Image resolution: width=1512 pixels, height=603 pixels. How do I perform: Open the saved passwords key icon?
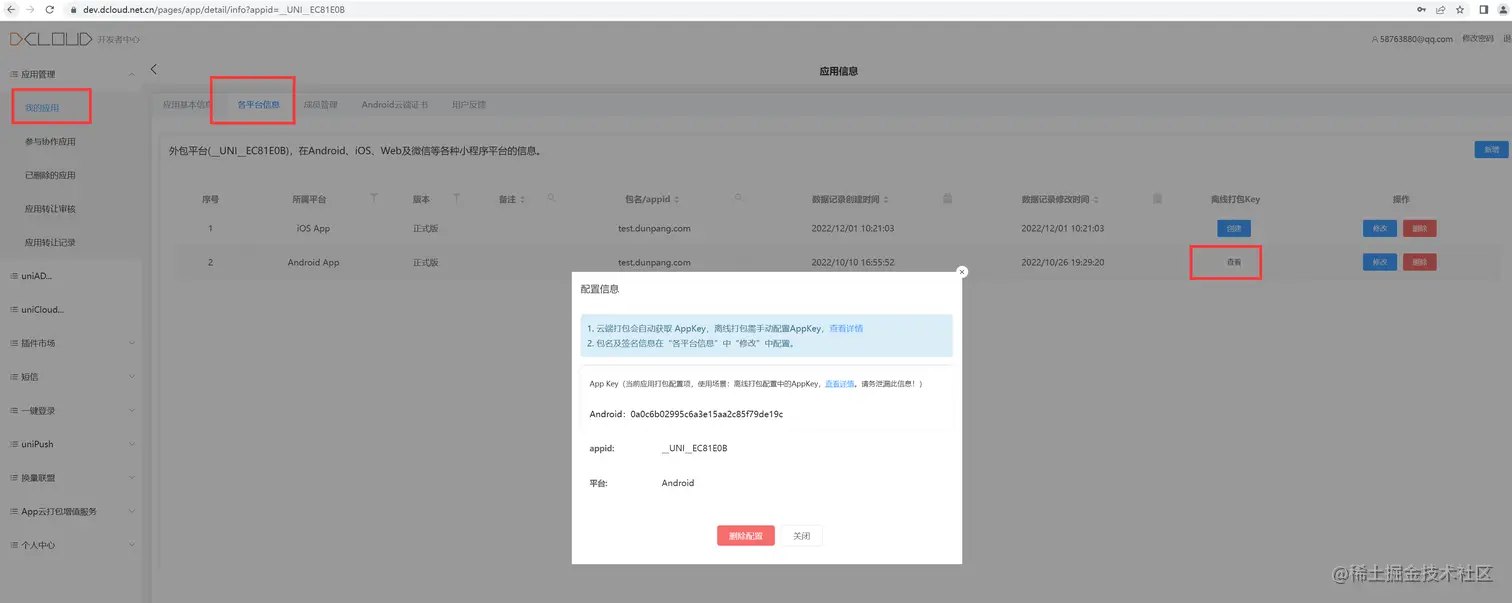coord(1422,9)
